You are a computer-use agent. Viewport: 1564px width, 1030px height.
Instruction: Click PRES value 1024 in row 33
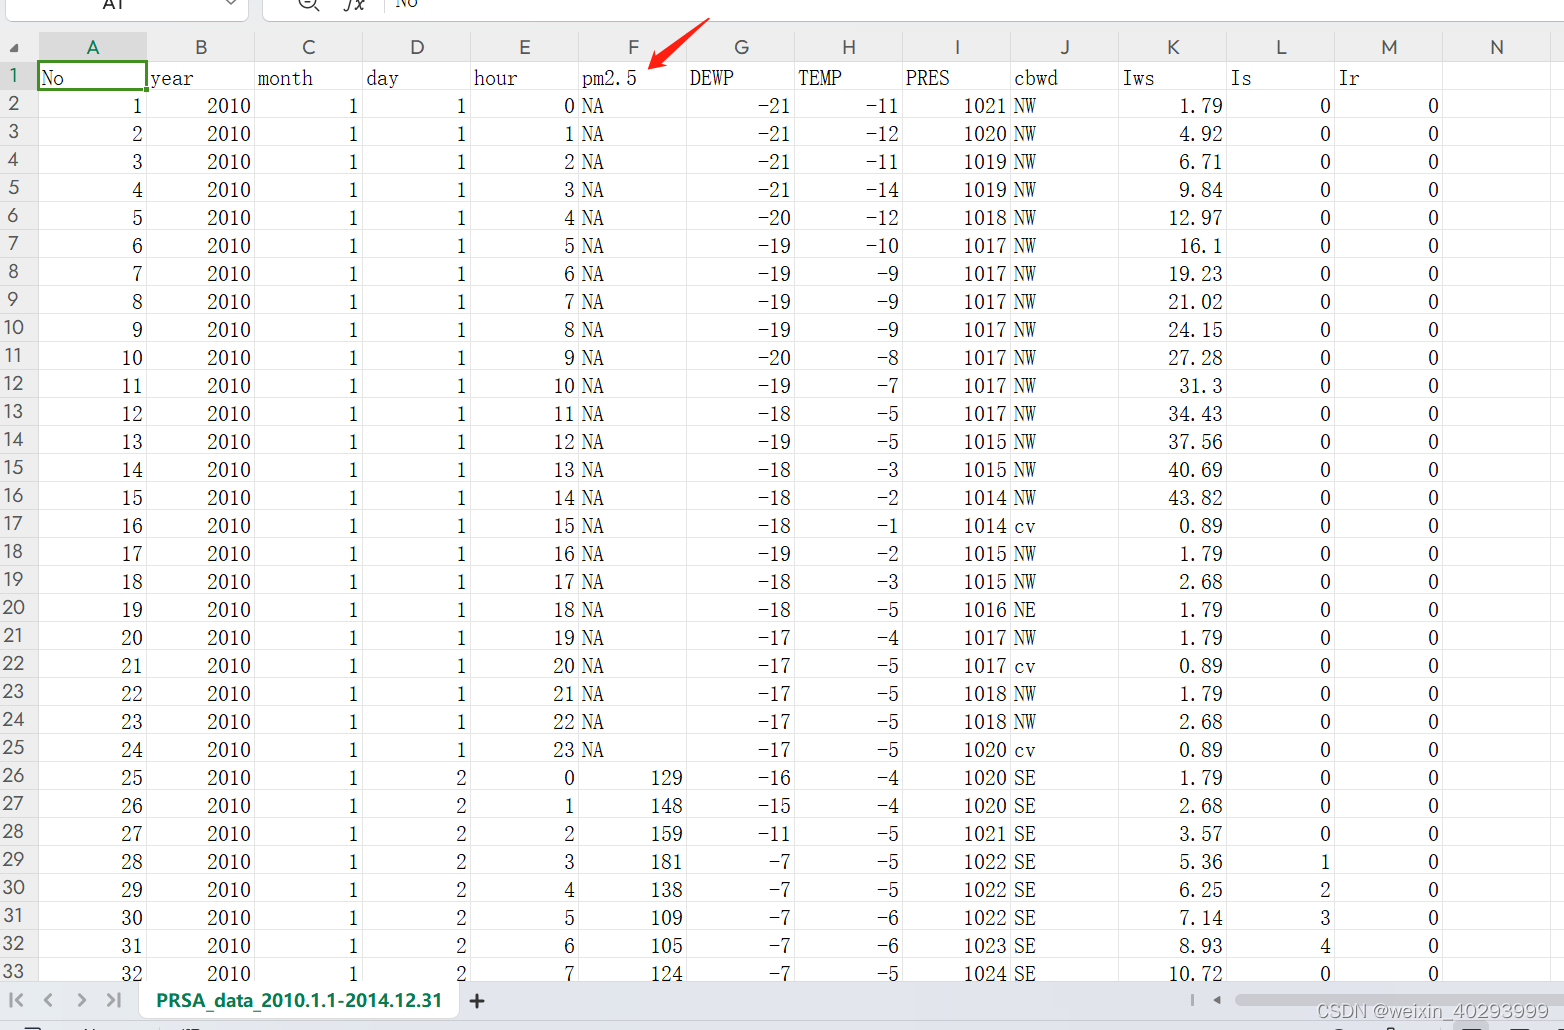coord(957,971)
